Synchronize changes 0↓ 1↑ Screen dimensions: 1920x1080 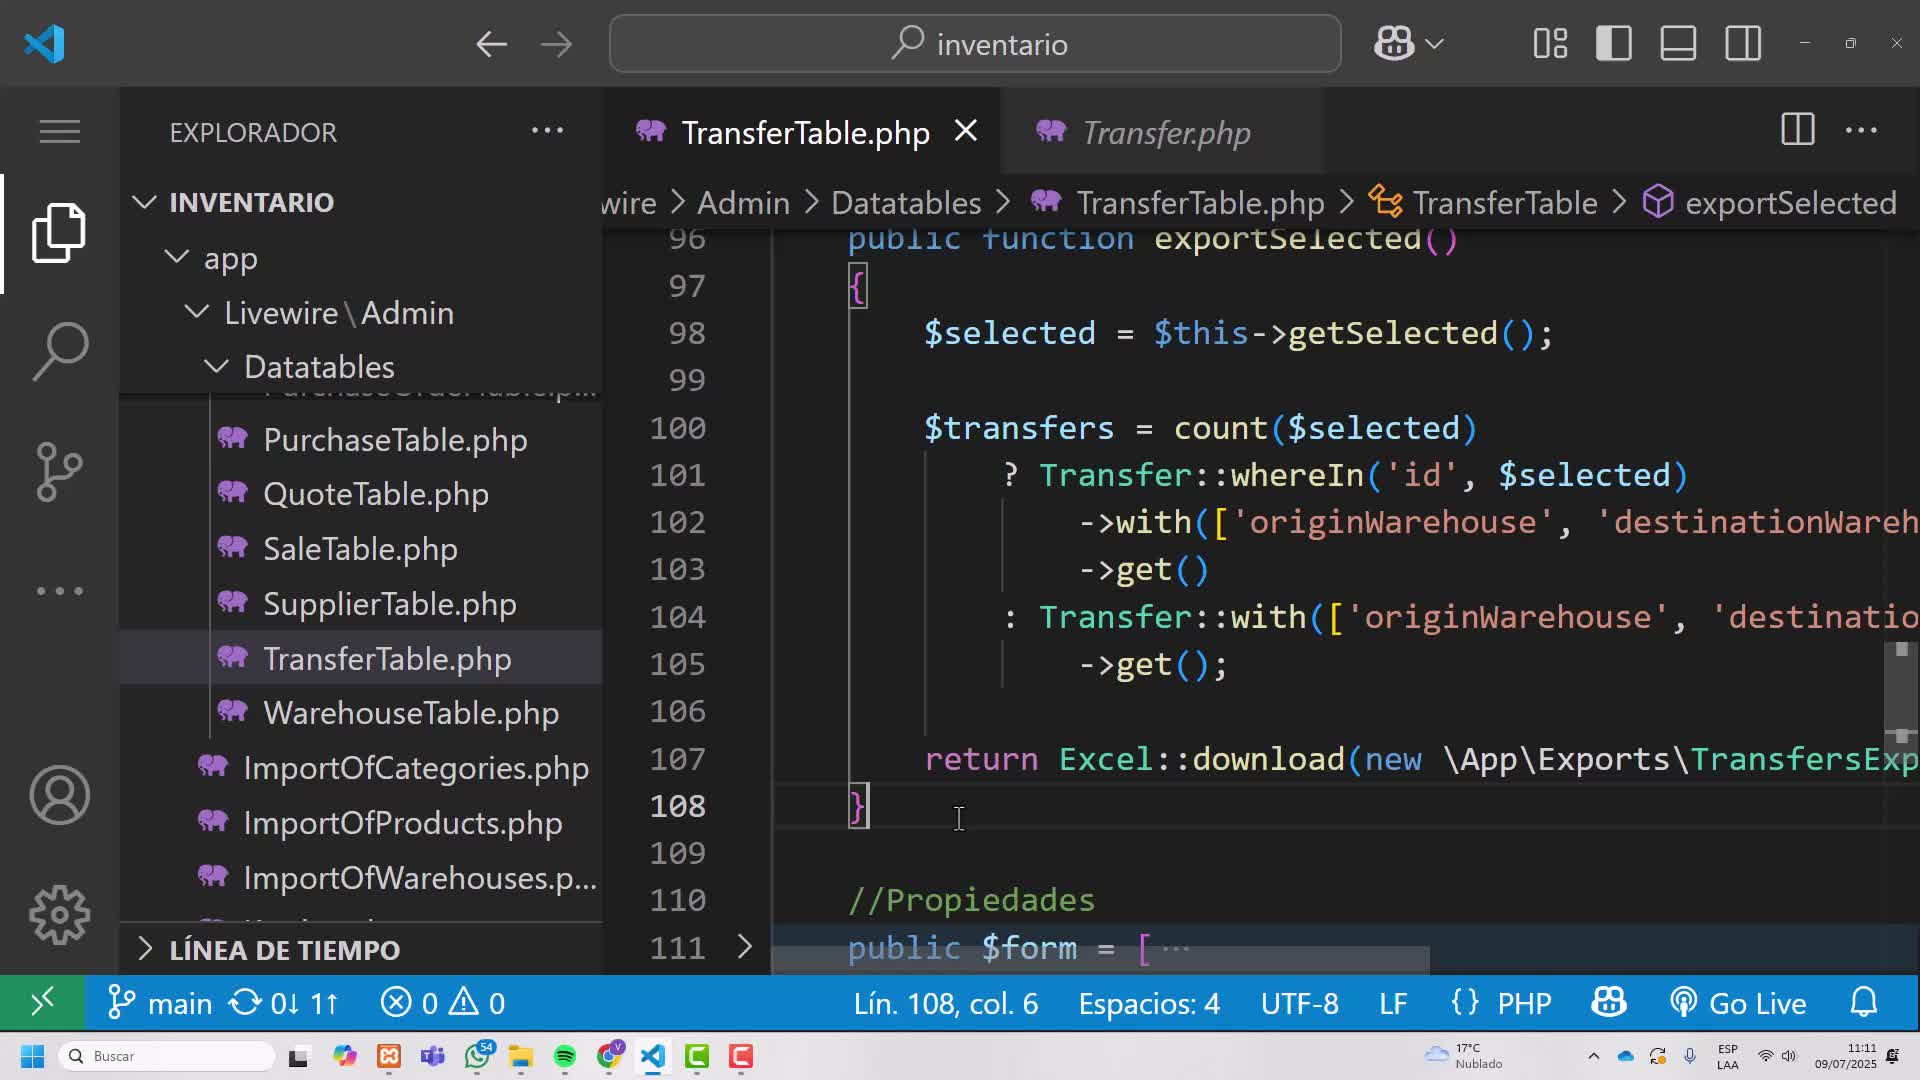tap(284, 1002)
